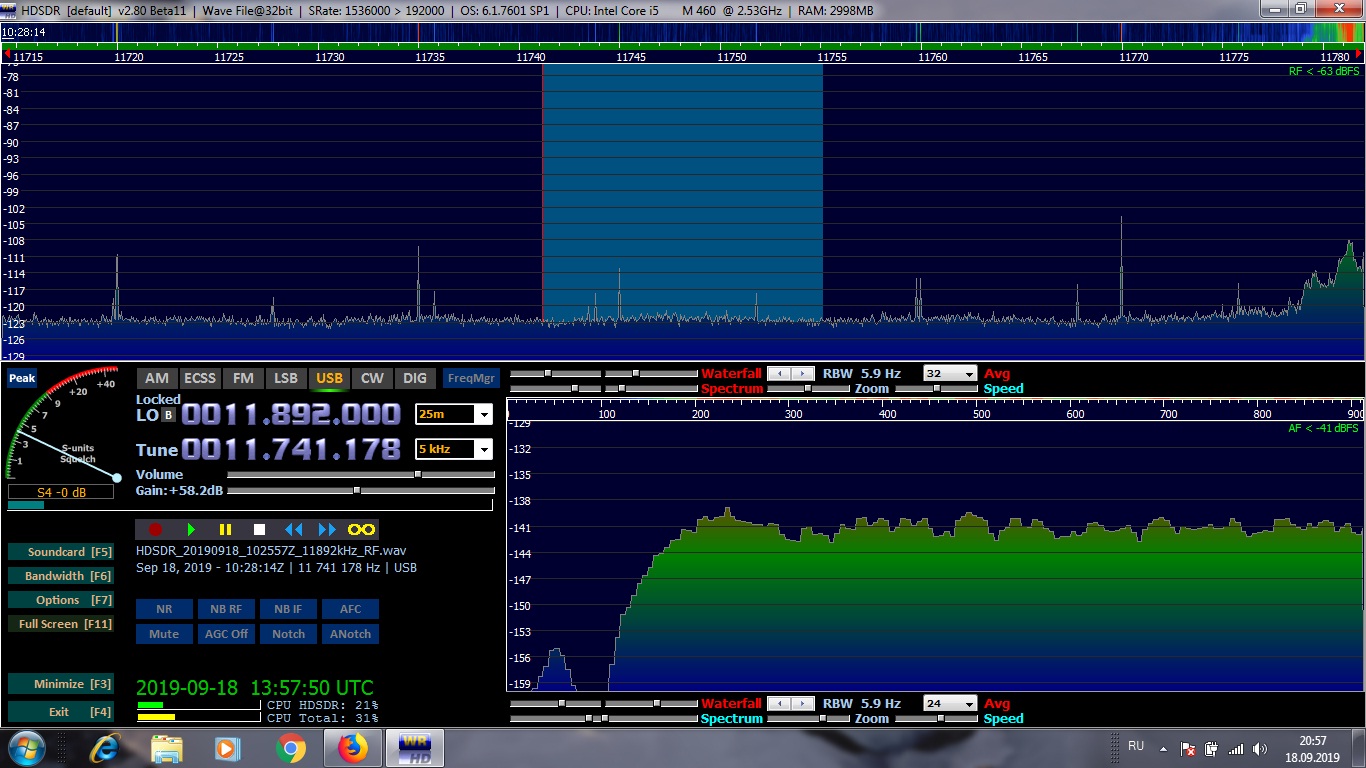1366x768 pixels.
Task: Adjust the Gain slider
Action: point(360,490)
